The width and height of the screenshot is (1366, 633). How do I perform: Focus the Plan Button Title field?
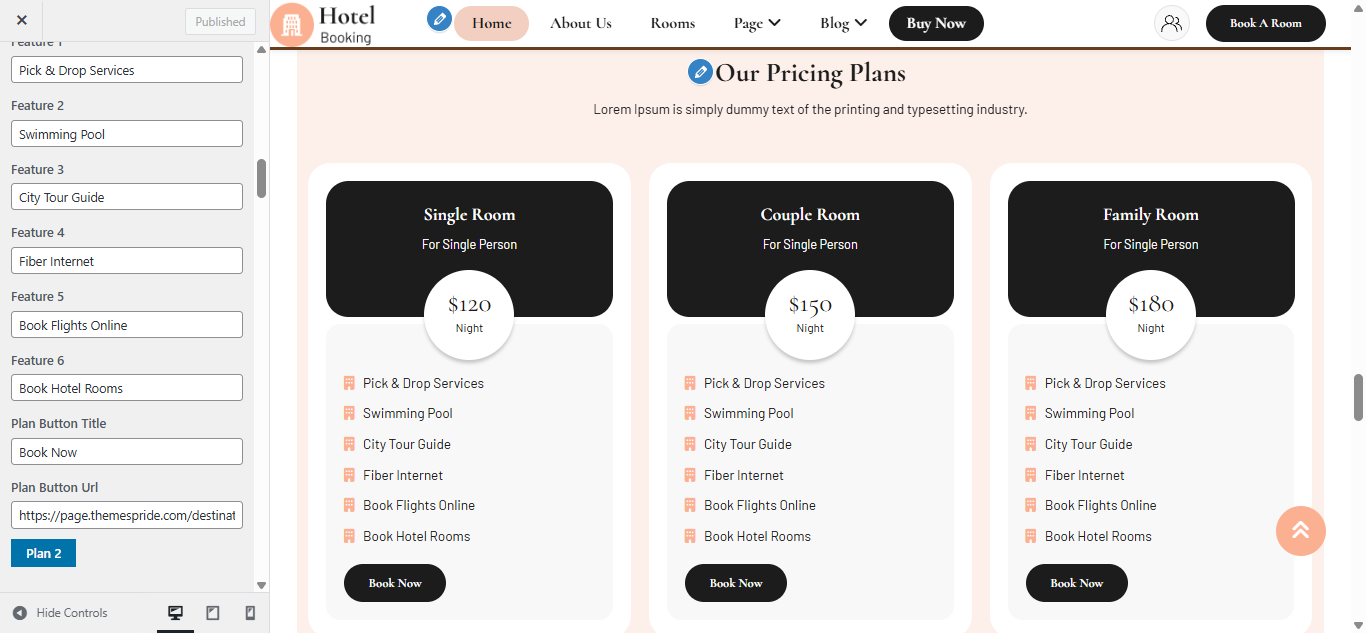pos(127,452)
